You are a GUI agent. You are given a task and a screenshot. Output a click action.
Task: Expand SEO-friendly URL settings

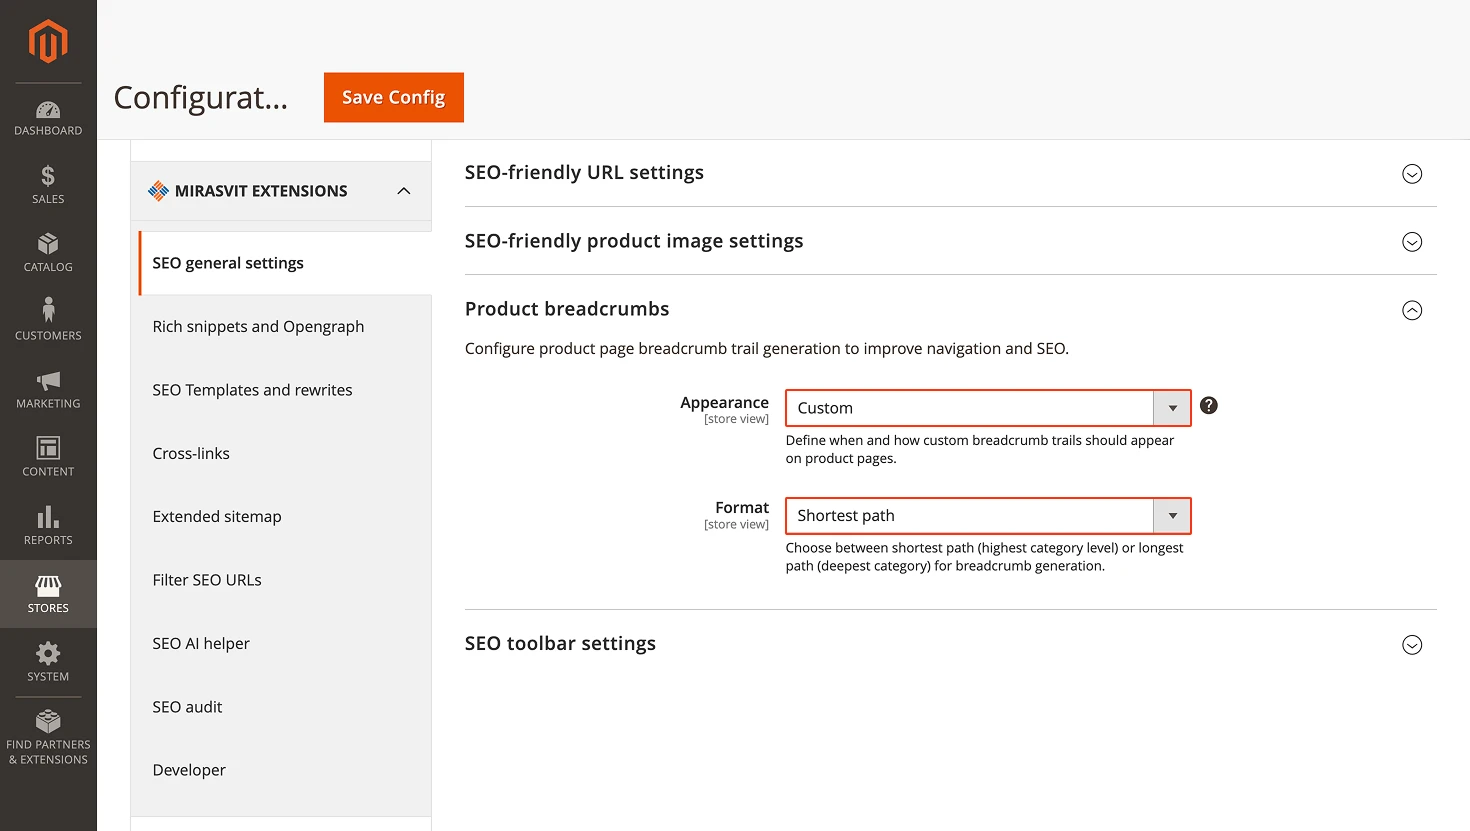pyautogui.click(x=1412, y=173)
